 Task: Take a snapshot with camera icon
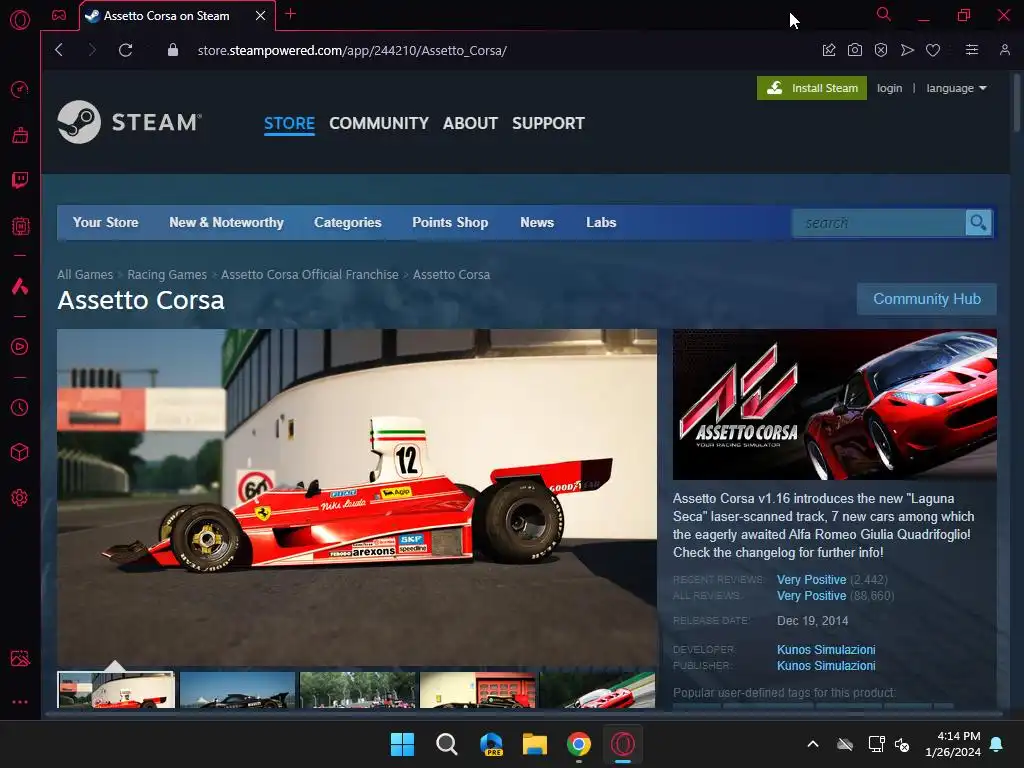tap(855, 50)
